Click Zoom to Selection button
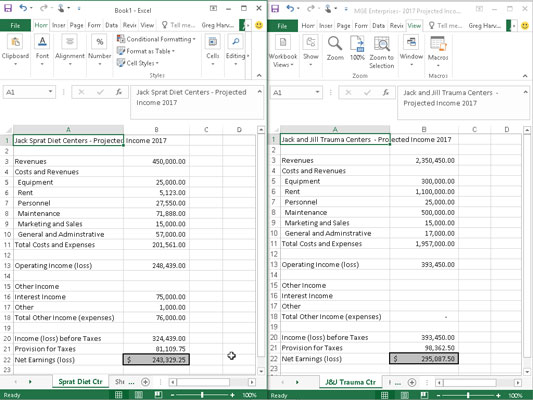Screen dimensions: 533x400 [x=382, y=52]
